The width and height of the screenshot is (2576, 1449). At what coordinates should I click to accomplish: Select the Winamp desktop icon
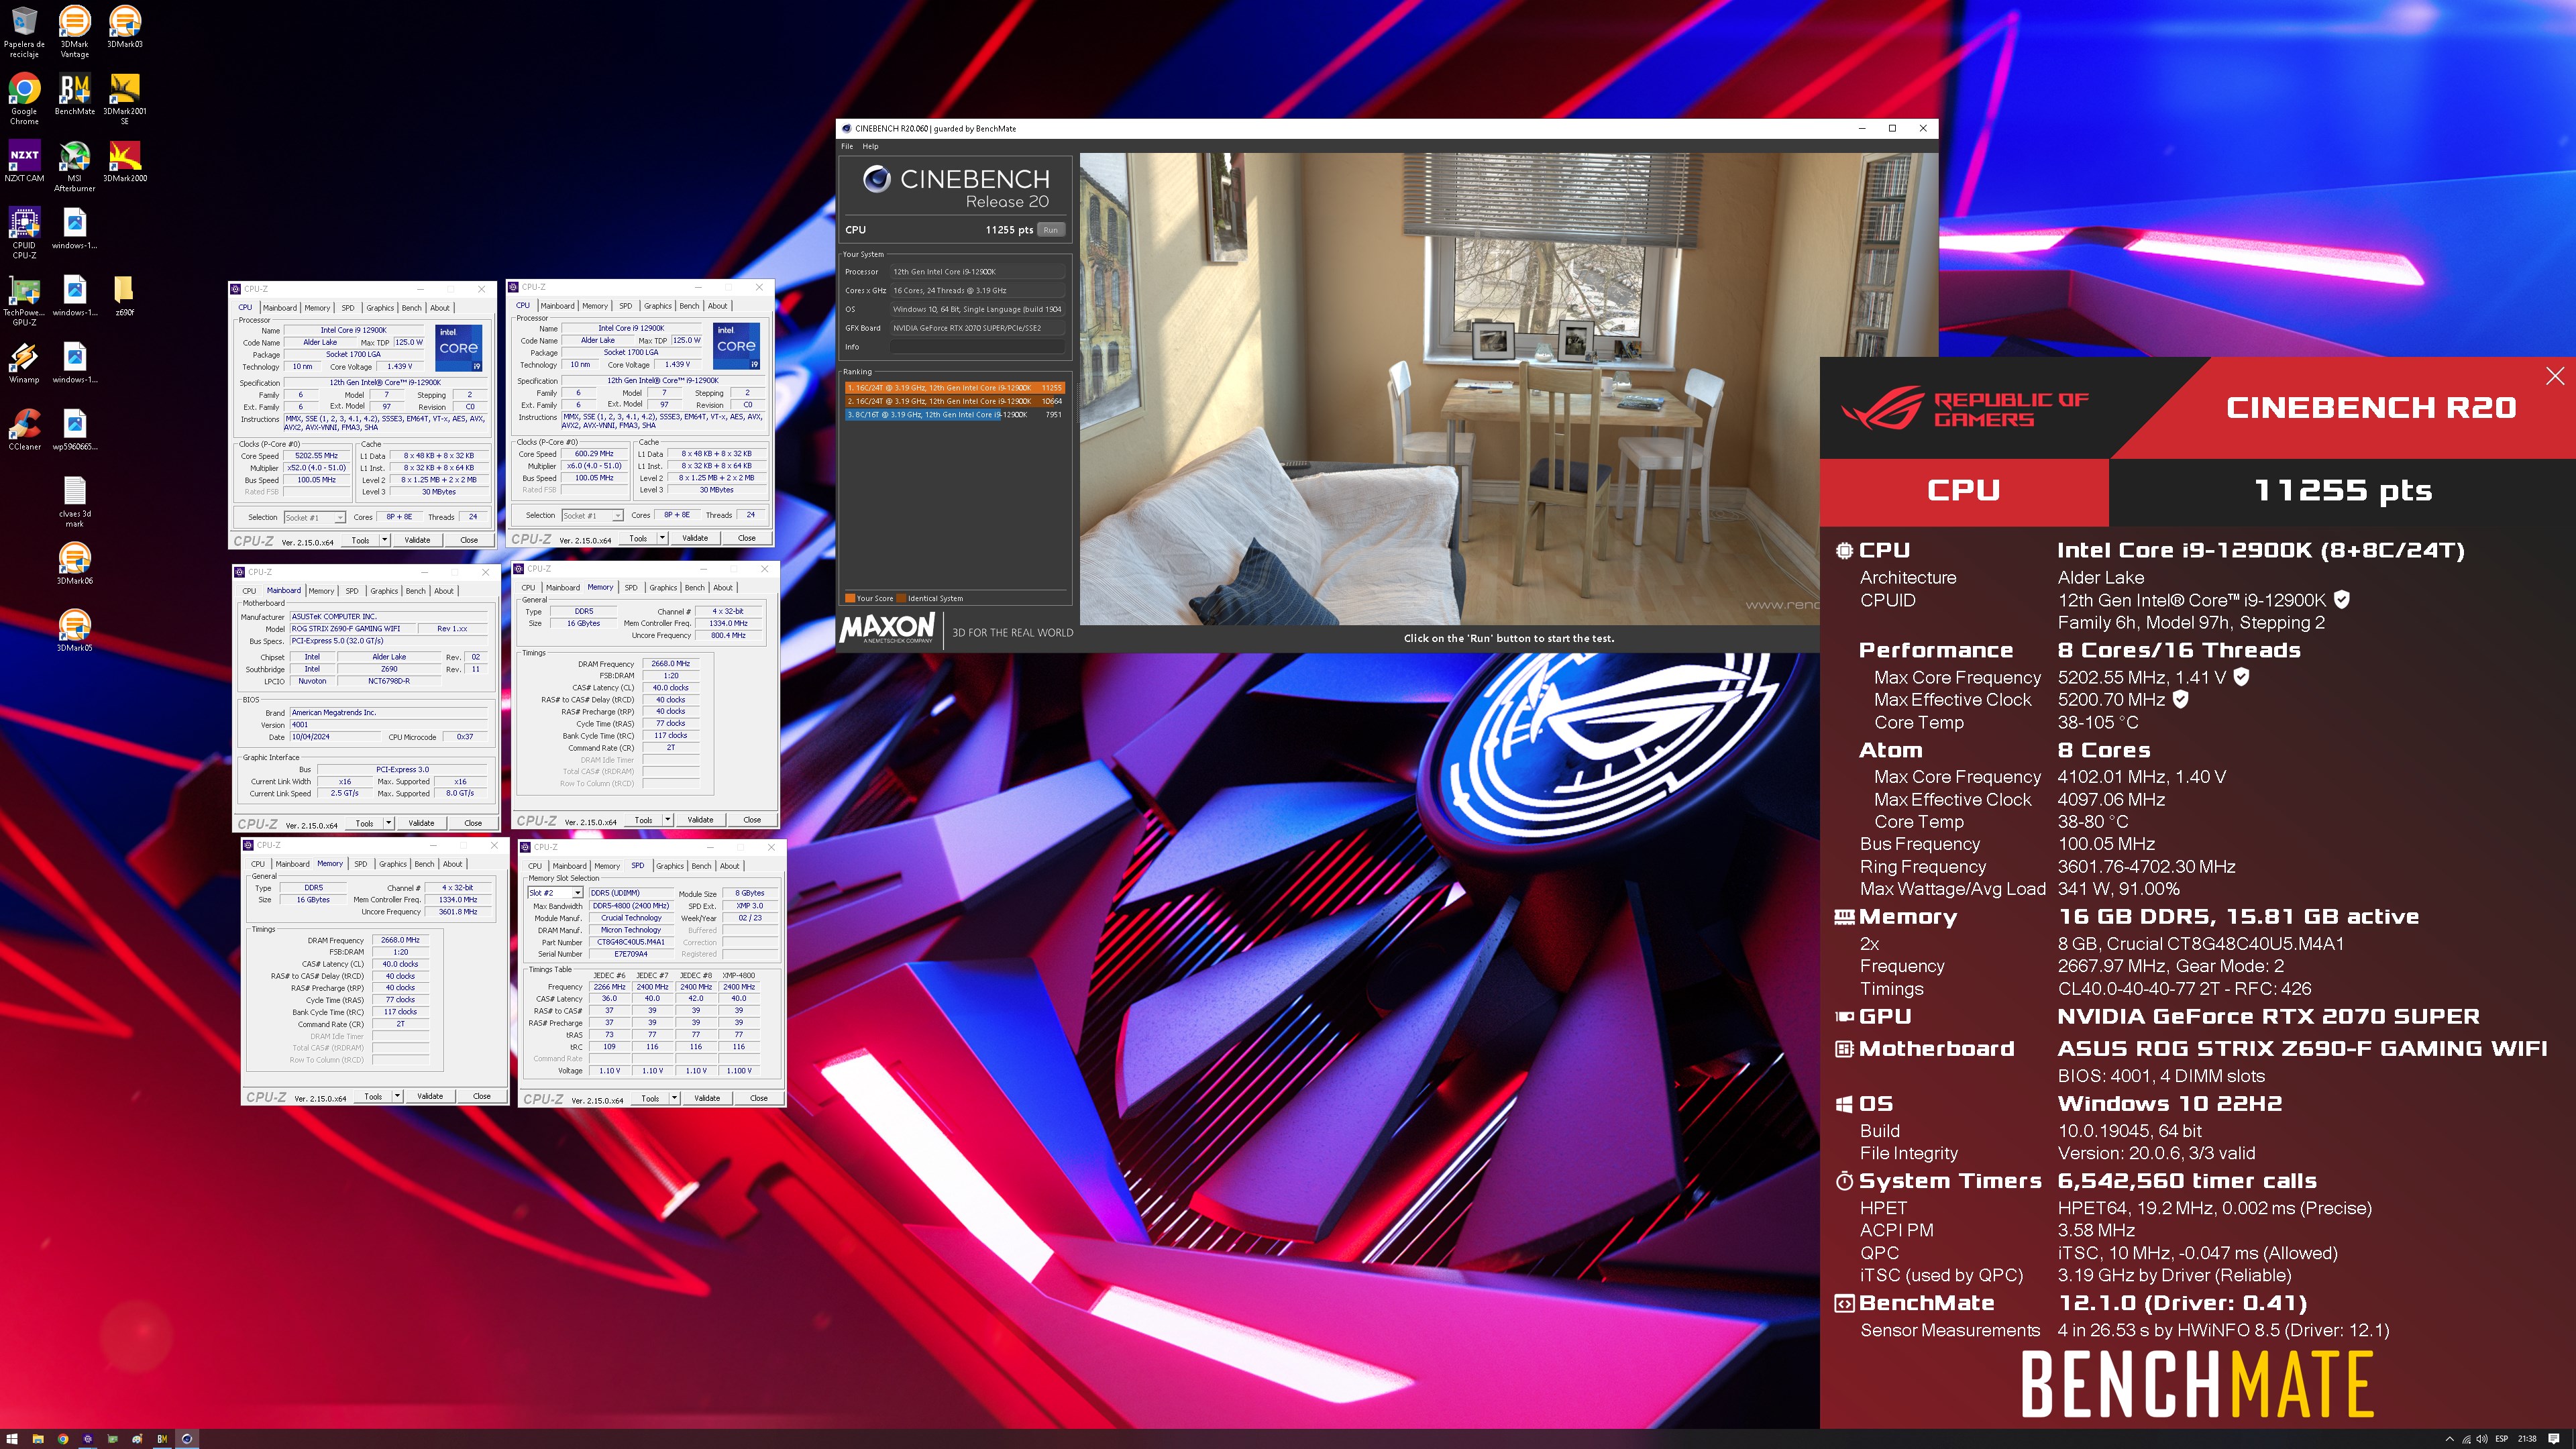tap(24, 363)
